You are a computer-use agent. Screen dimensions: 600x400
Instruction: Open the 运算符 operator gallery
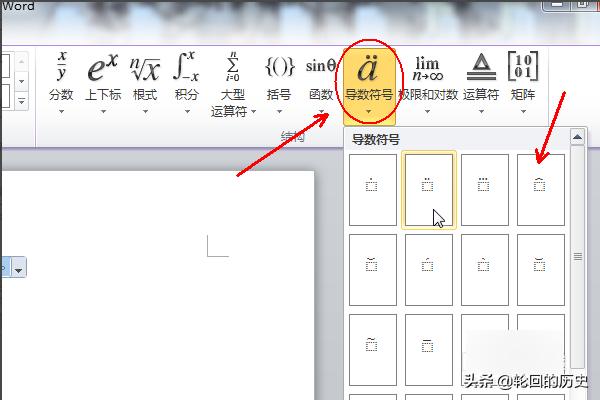(x=481, y=83)
